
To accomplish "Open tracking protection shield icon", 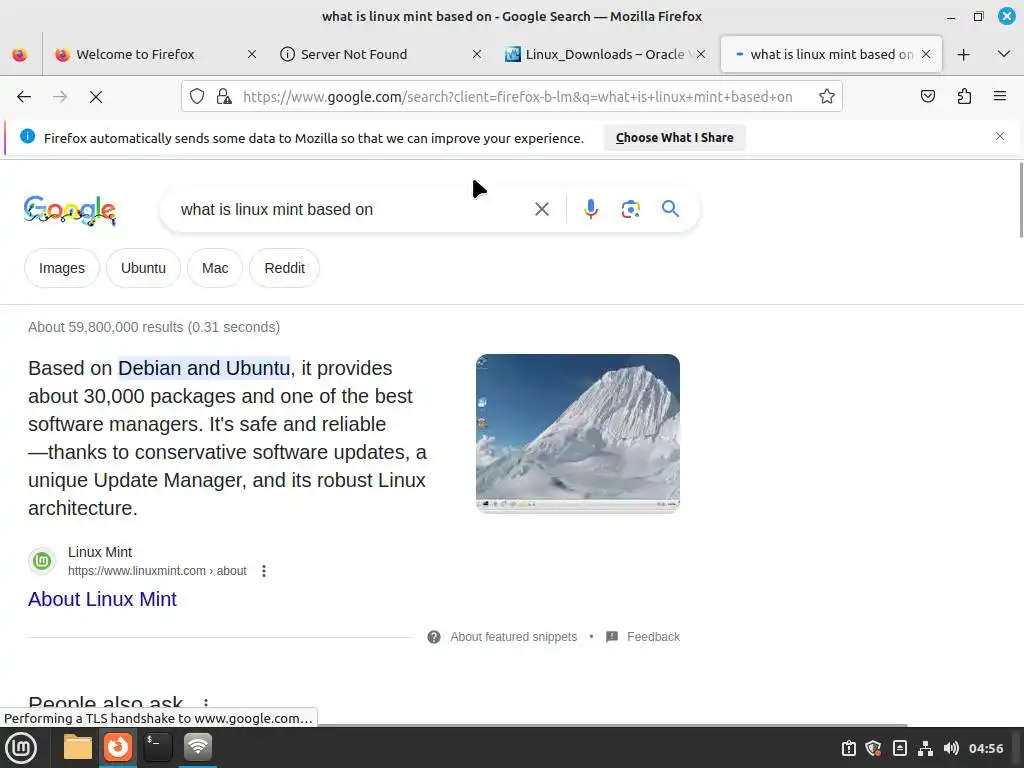I will (197, 97).
